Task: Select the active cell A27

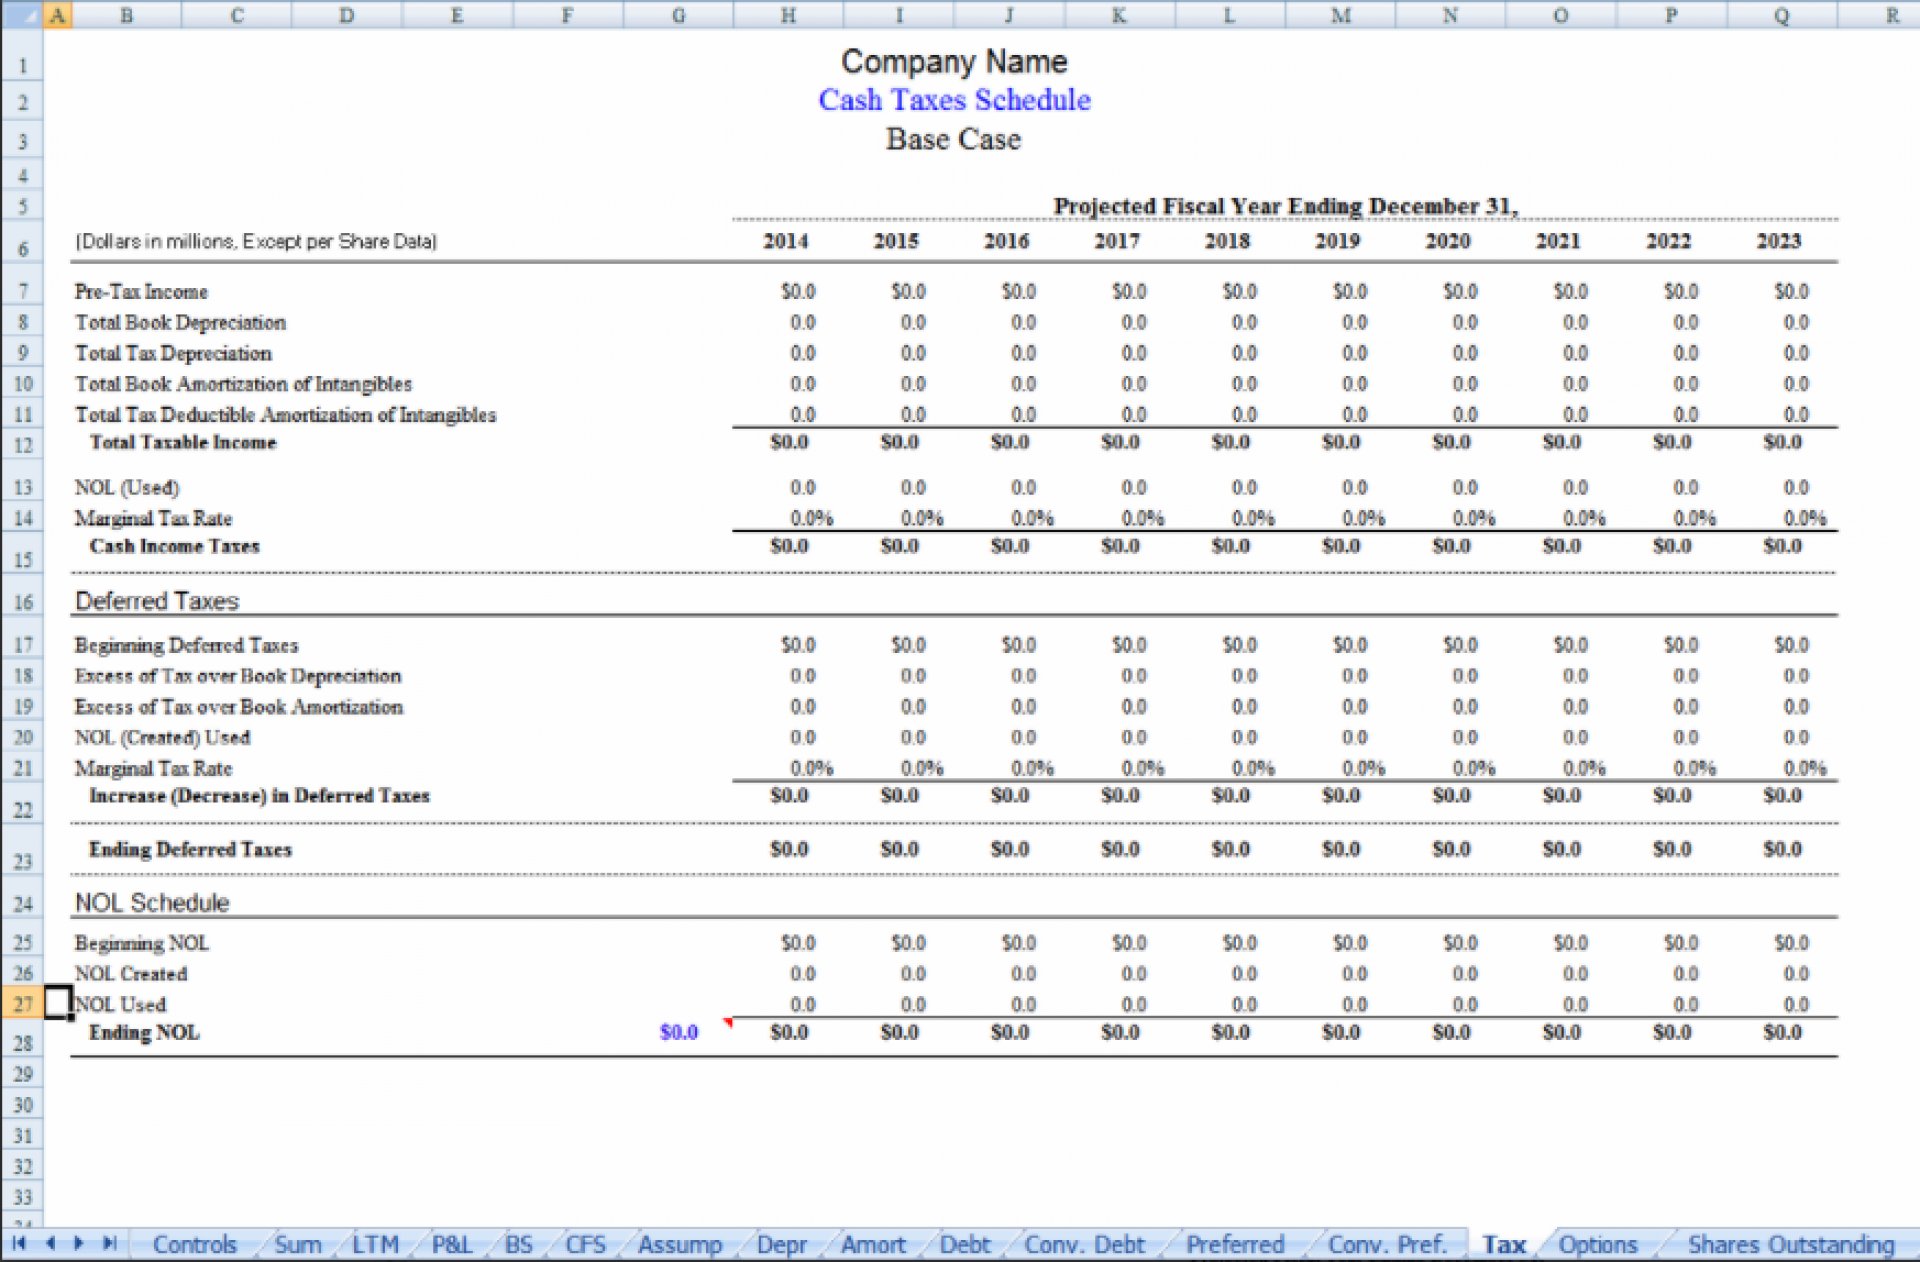Action: pyautogui.click(x=58, y=1002)
